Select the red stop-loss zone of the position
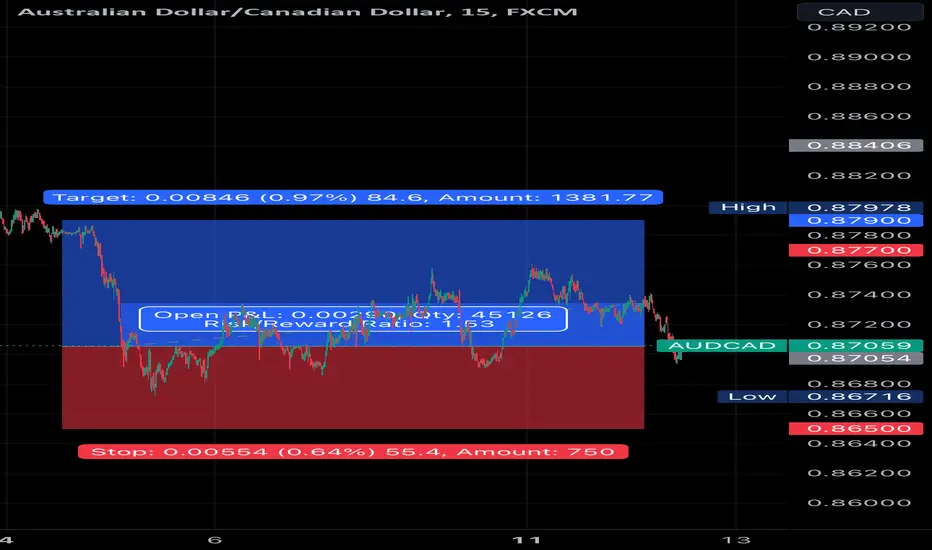Screen dimensions: 932x550 coord(353,387)
